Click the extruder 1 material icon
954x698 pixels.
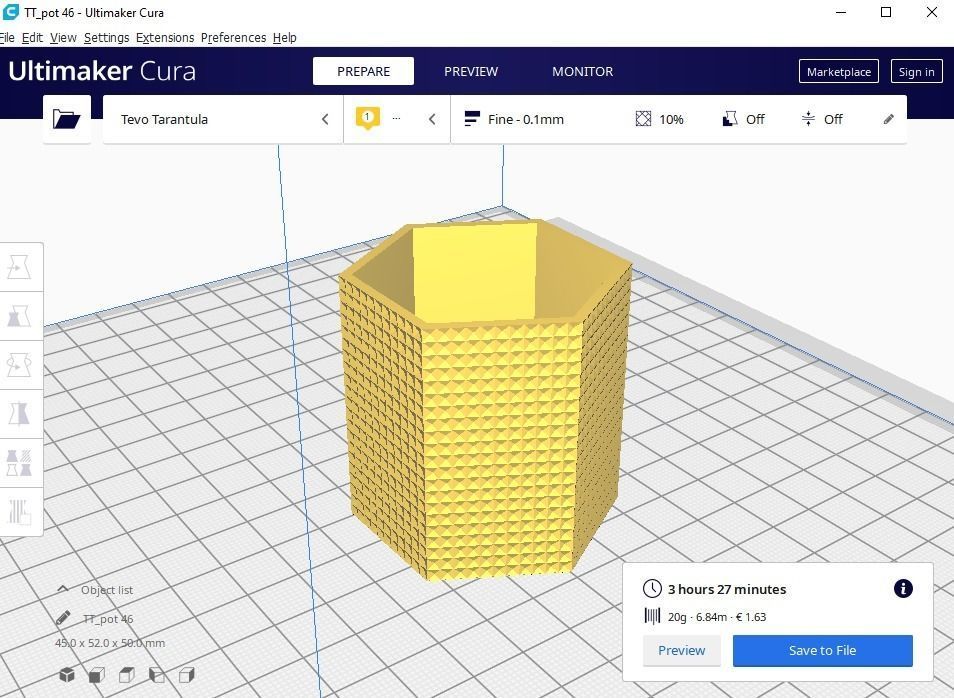click(x=367, y=117)
